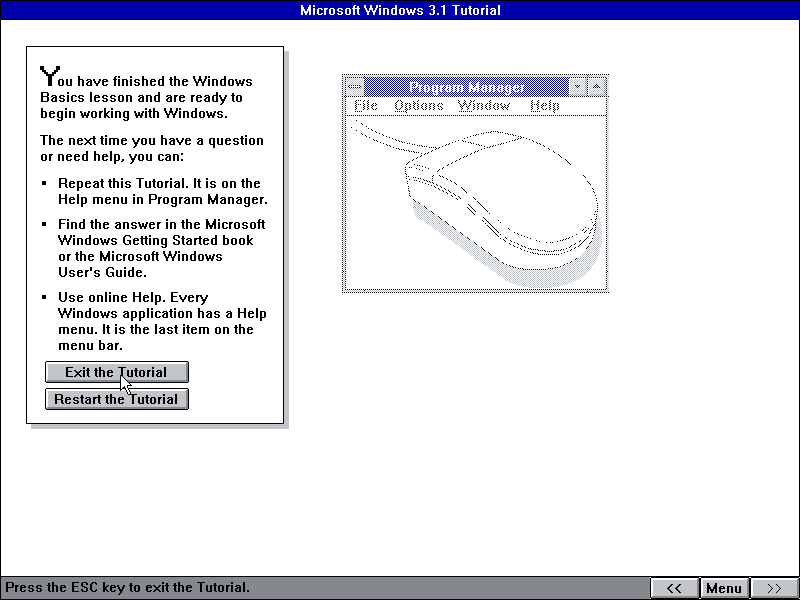Click 'You have finished the Windows' paragraph
Image resolution: width=800 pixels, height=600 pixels.
point(146,93)
